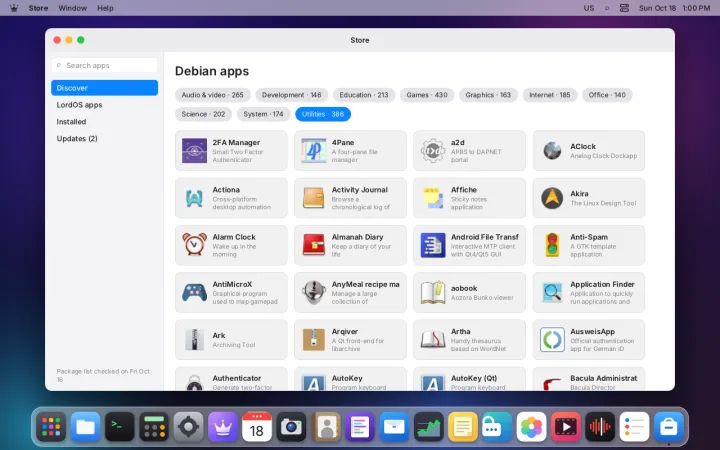Filter by Development category
The image size is (720, 450).
(292, 95)
